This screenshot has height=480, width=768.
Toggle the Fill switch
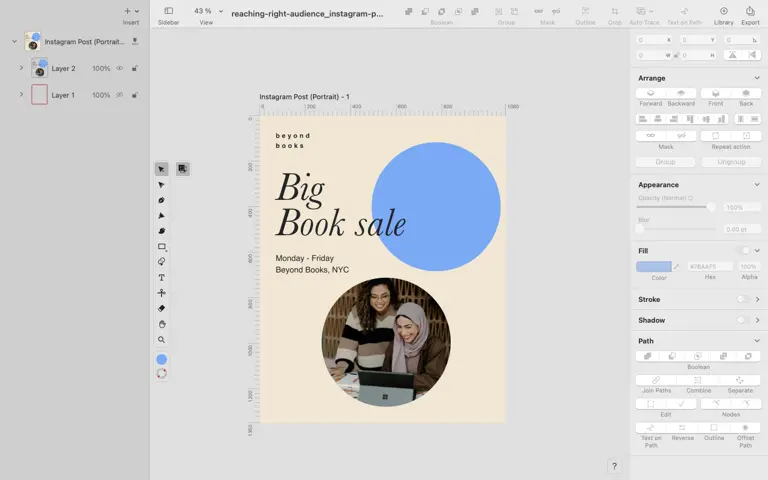pos(744,250)
